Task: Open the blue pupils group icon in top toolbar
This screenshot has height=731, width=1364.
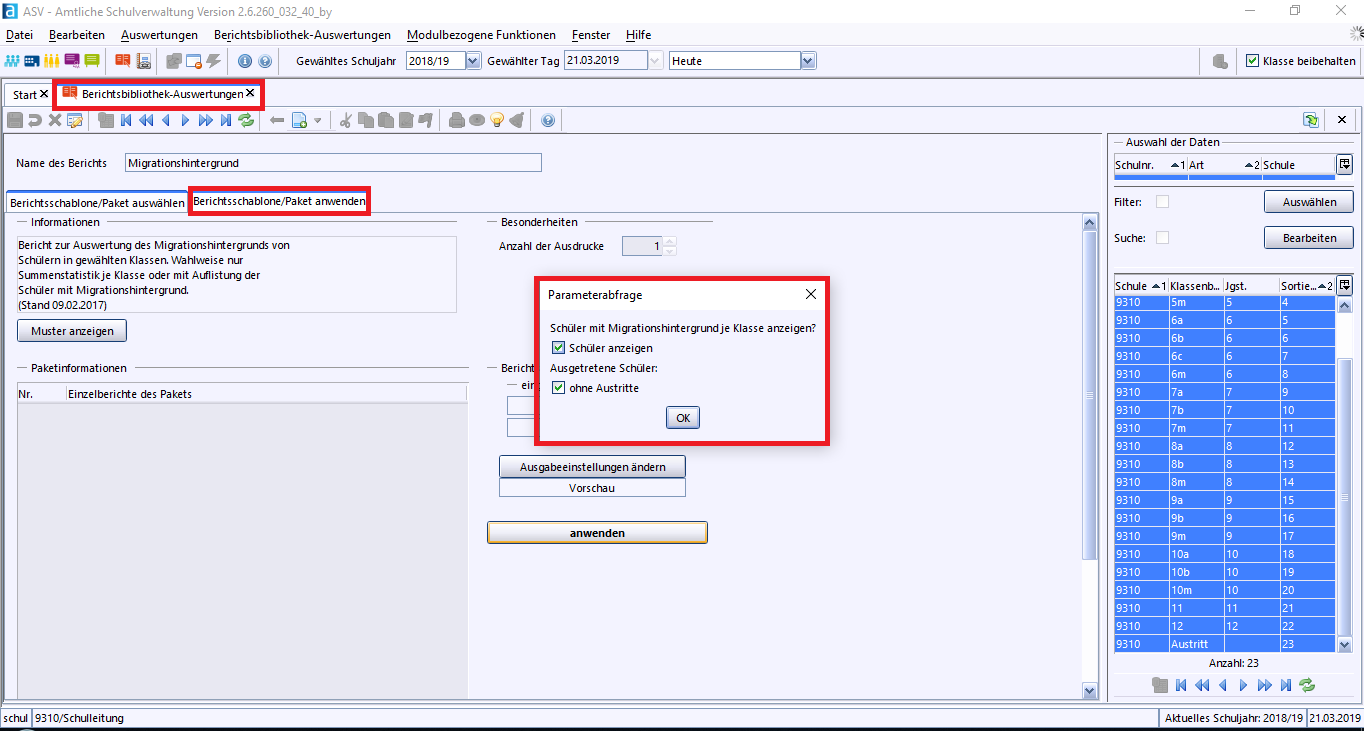Action: [x=13, y=61]
